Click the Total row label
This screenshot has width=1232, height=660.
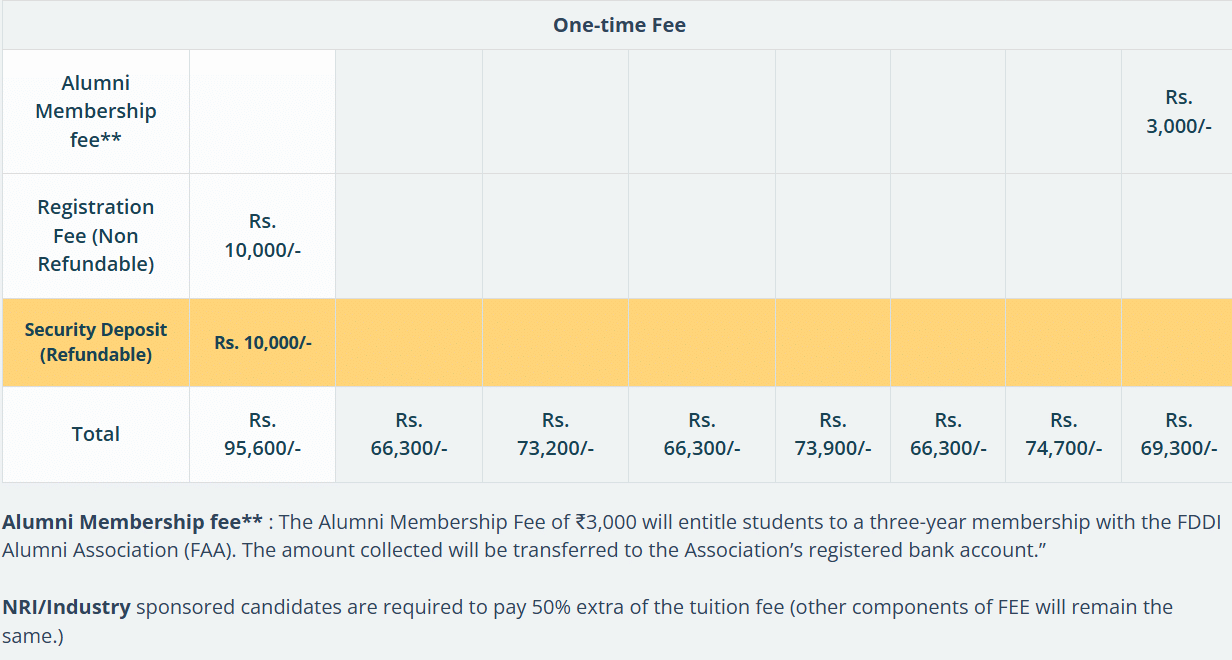tap(95, 434)
